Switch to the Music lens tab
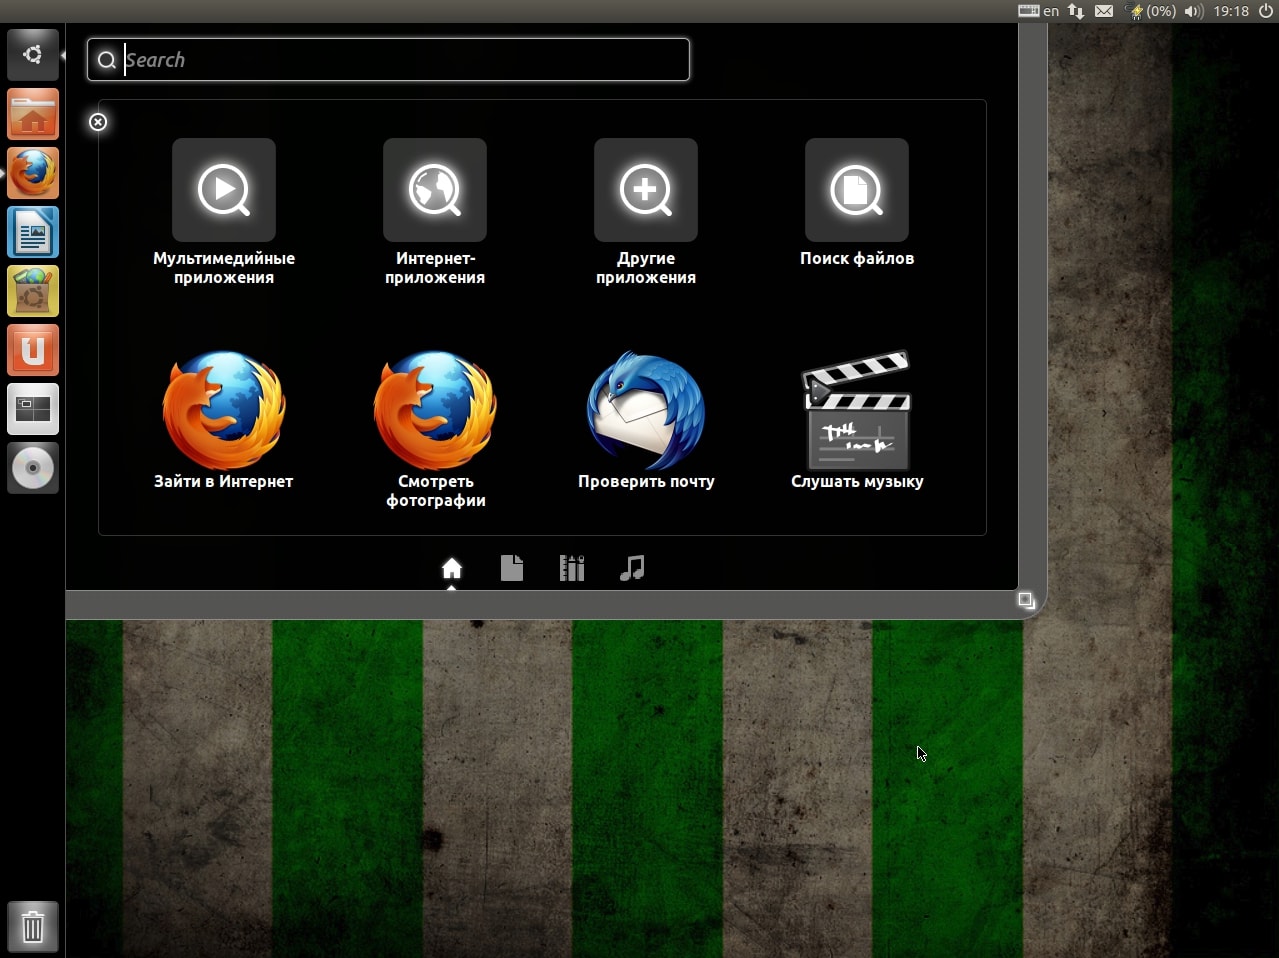 (632, 569)
